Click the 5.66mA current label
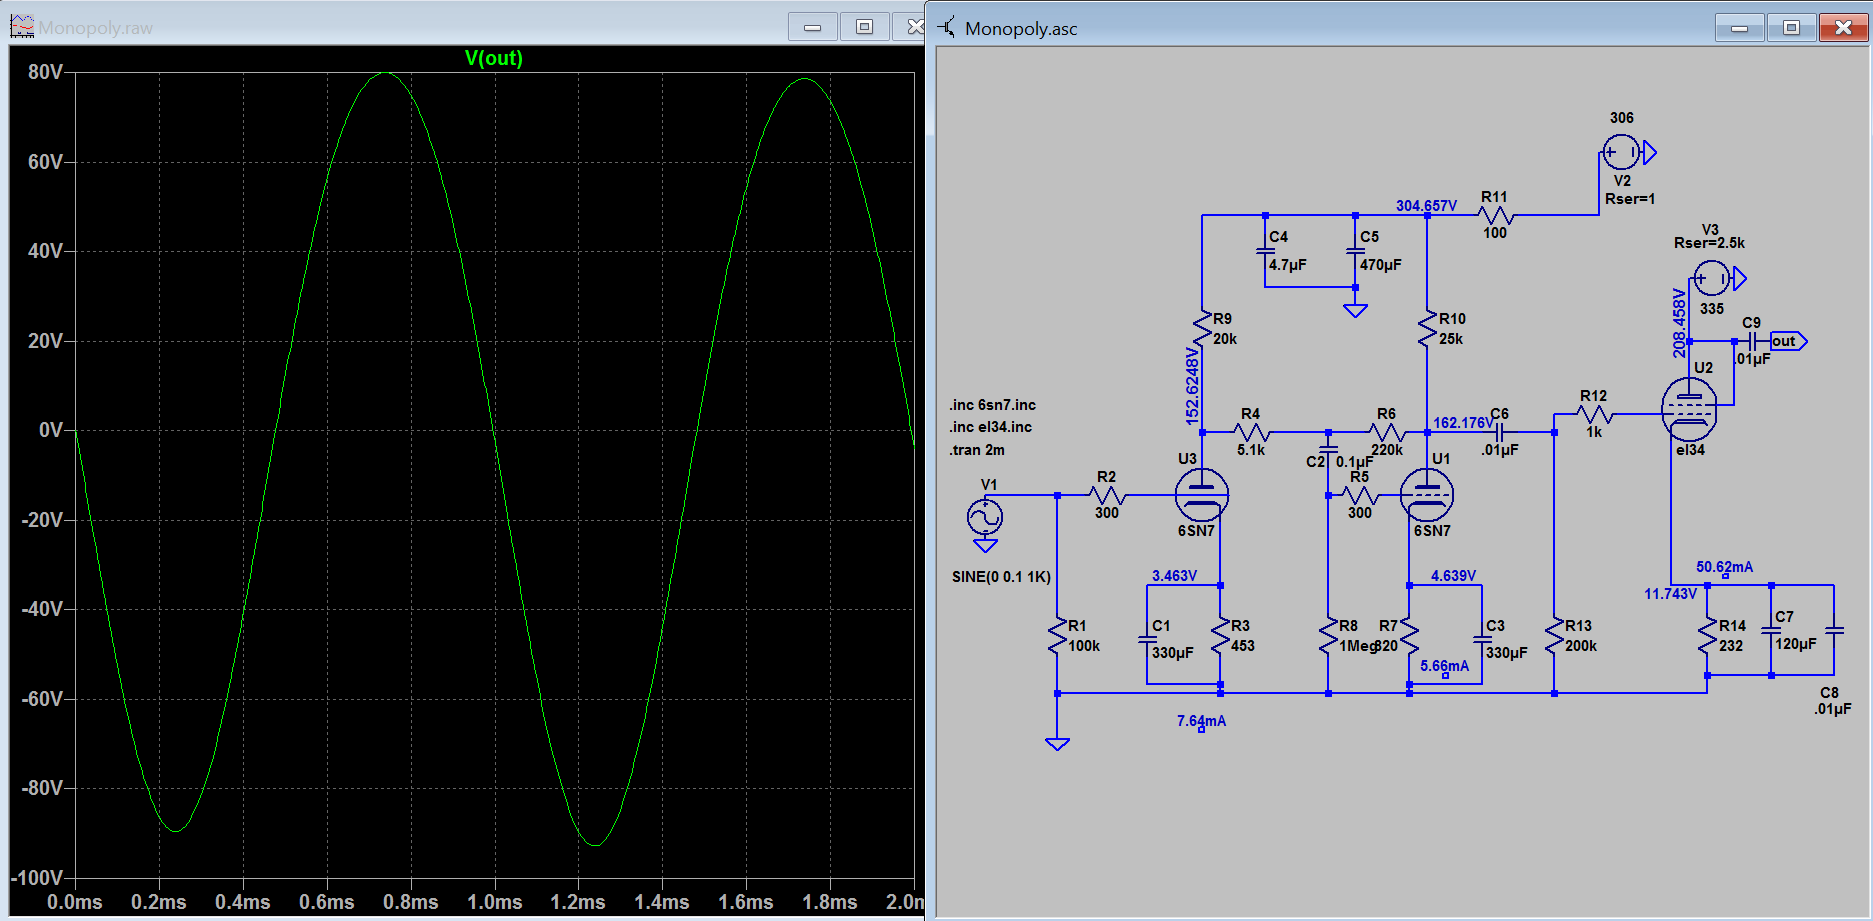Image resolution: width=1873 pixels, height=921 pixels. click(x=1444, y=666)
